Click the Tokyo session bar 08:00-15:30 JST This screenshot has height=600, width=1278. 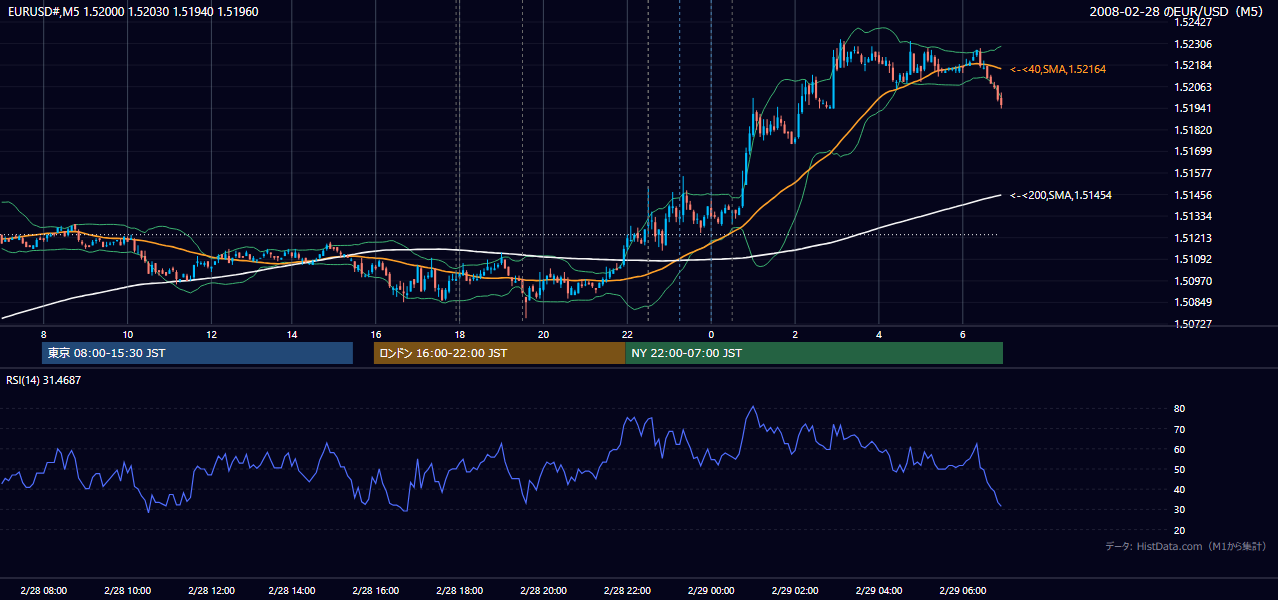(x=197, y=353)
